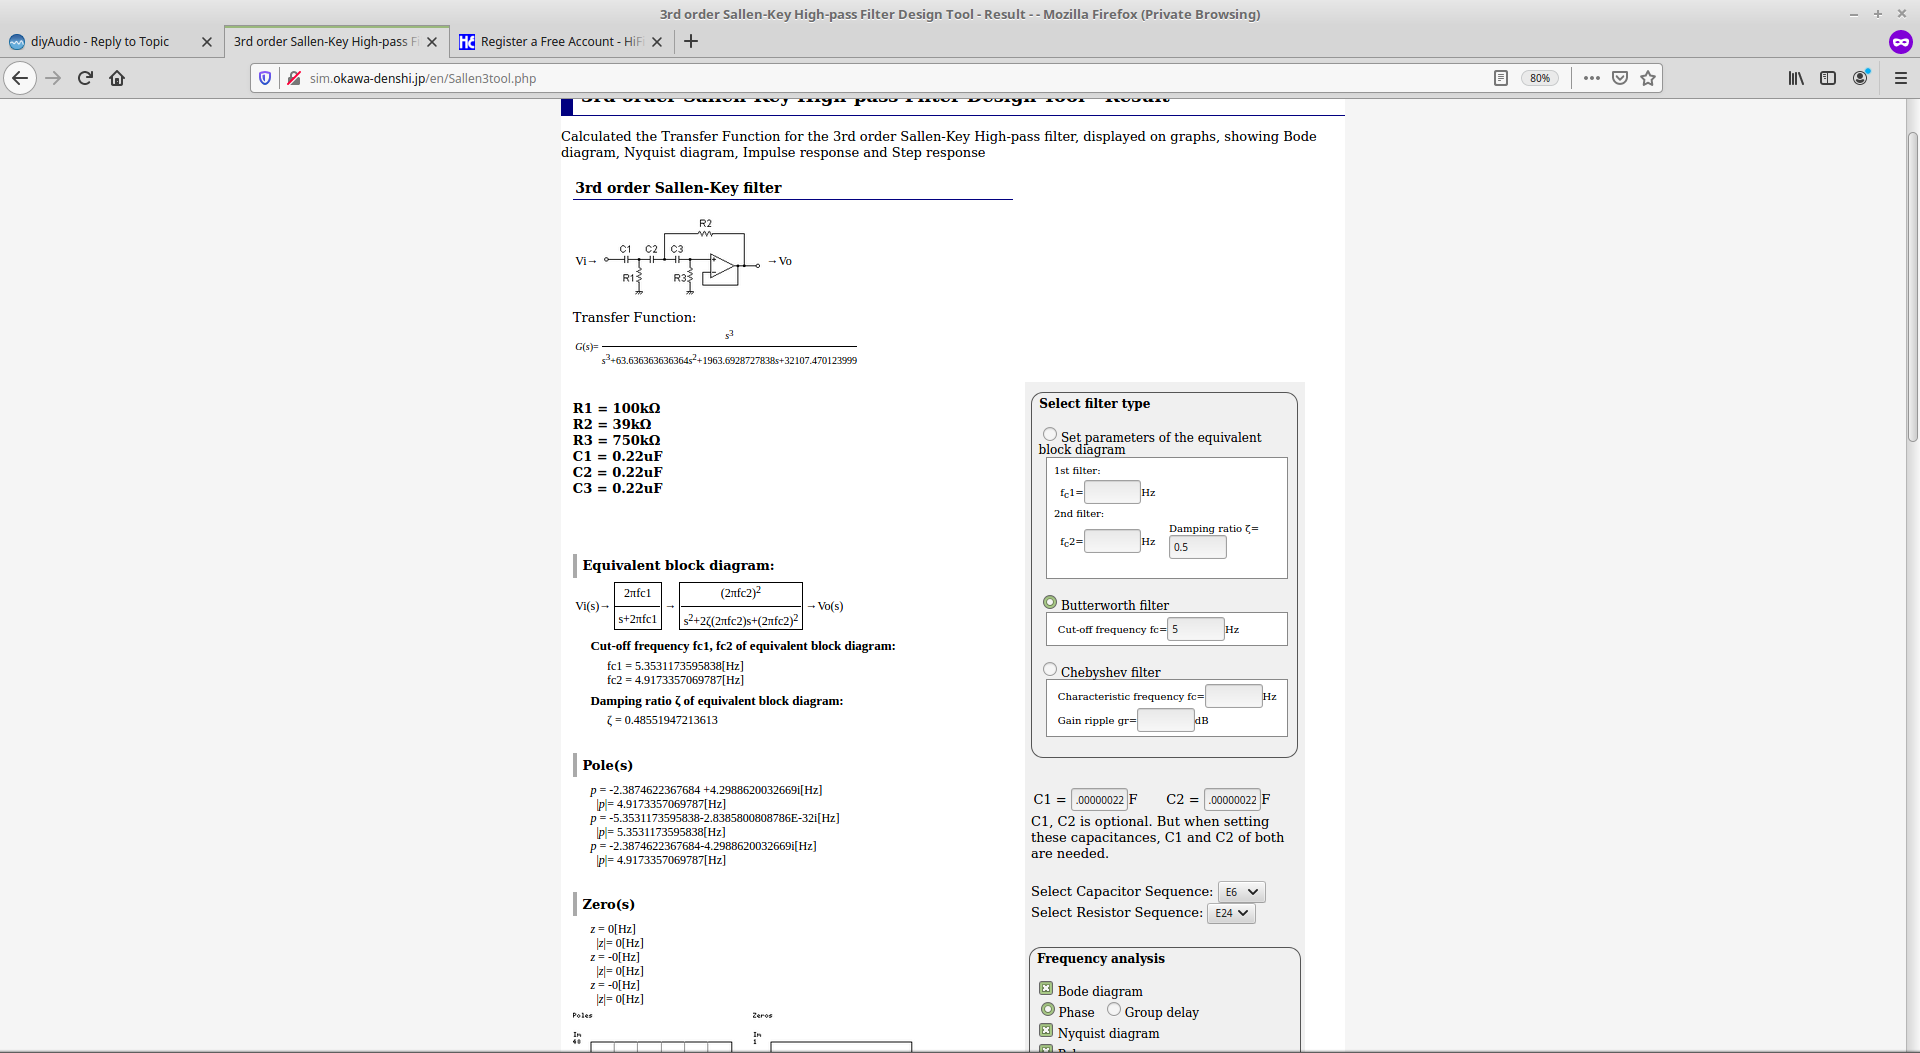Close the diyAudio Reply to Topic tab
The height and width of the screenshot is (1053, 1920).
point(207,42)
